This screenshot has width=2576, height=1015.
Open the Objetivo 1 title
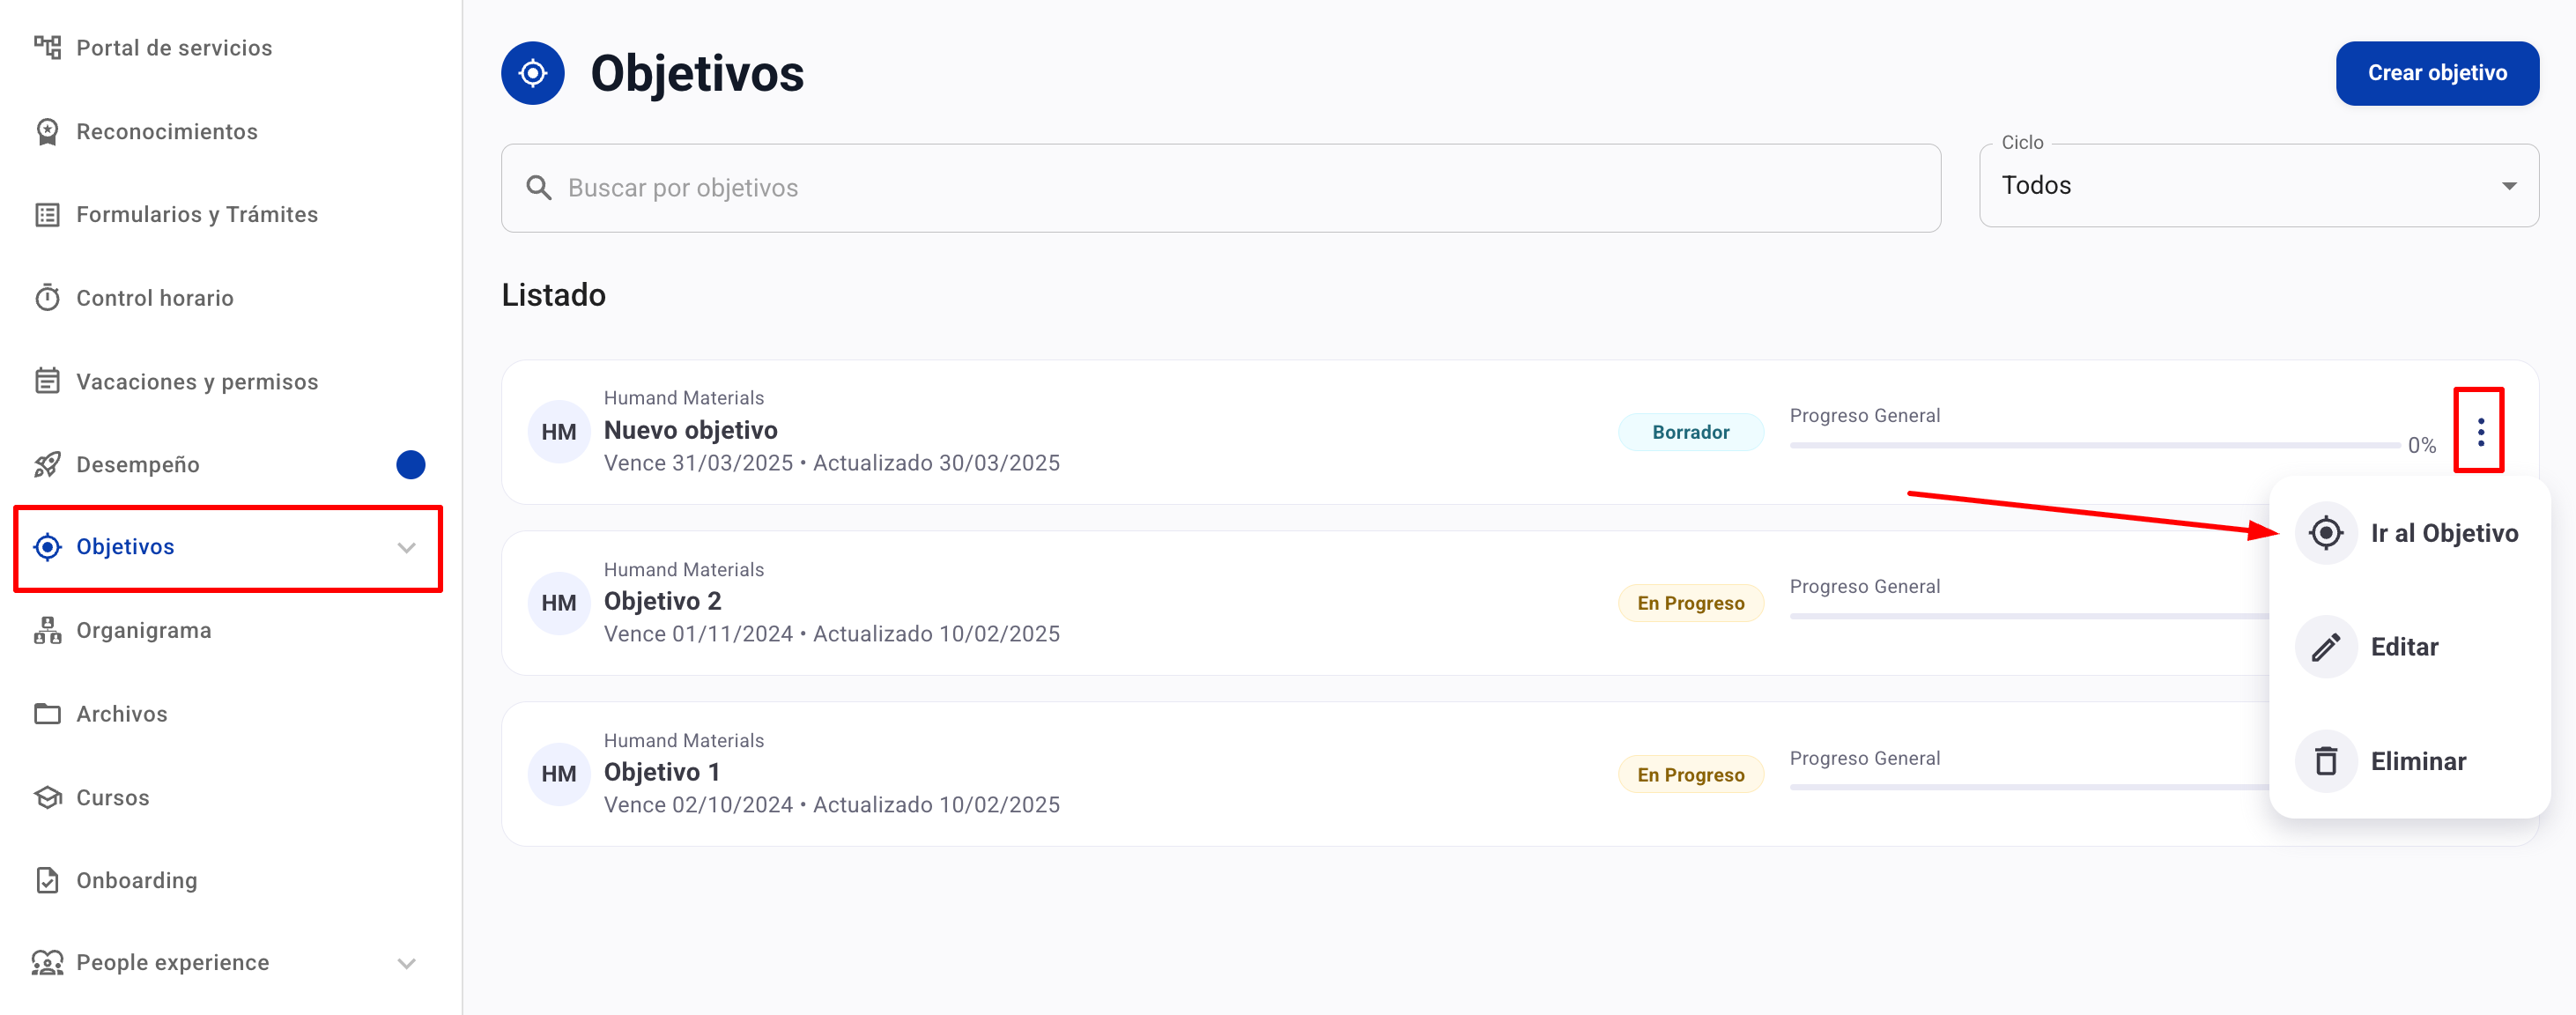[x=662, y=772]
